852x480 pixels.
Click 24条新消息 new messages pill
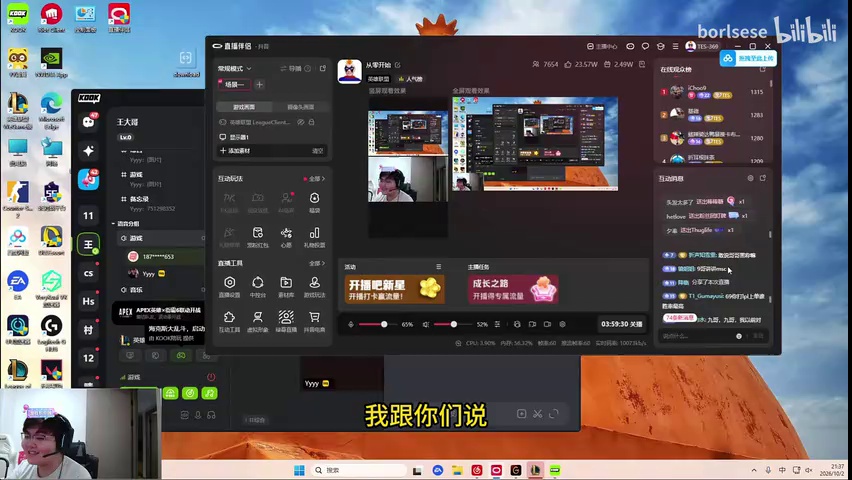coord(679,317)
